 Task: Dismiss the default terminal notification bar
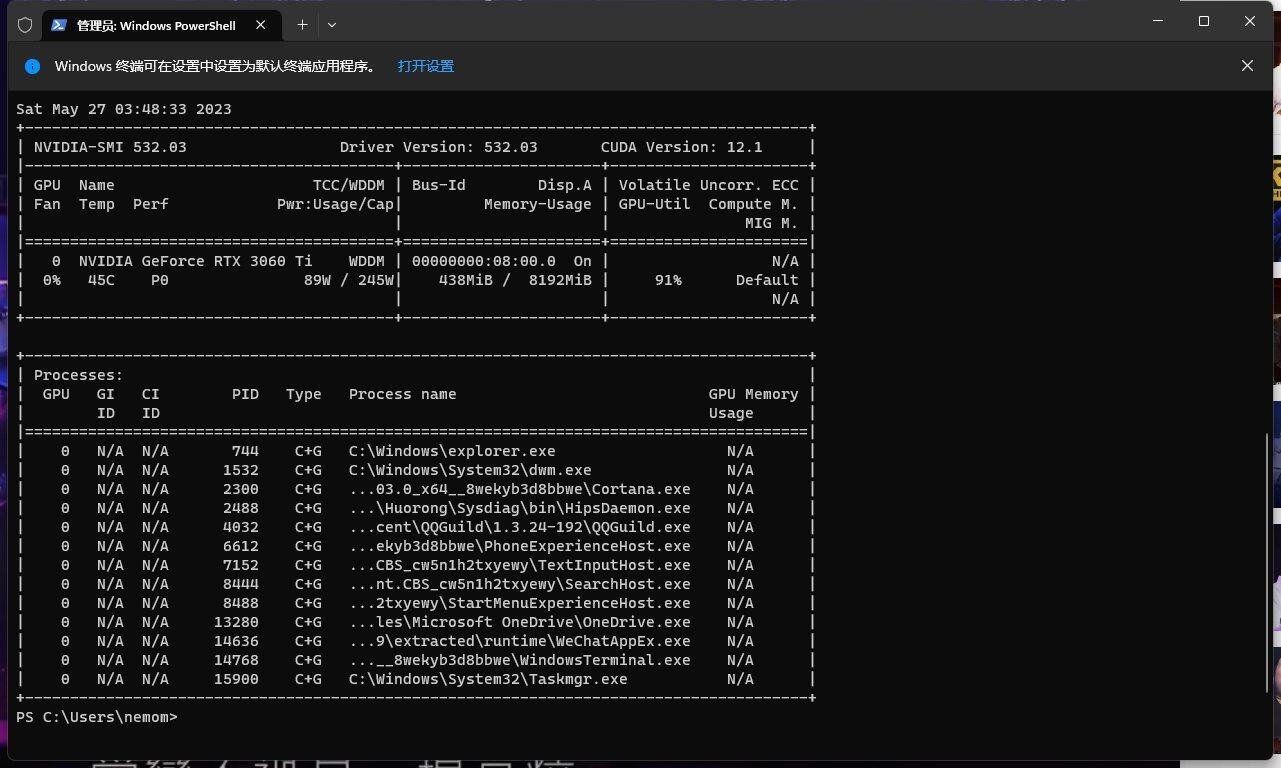pos(1247,66)
